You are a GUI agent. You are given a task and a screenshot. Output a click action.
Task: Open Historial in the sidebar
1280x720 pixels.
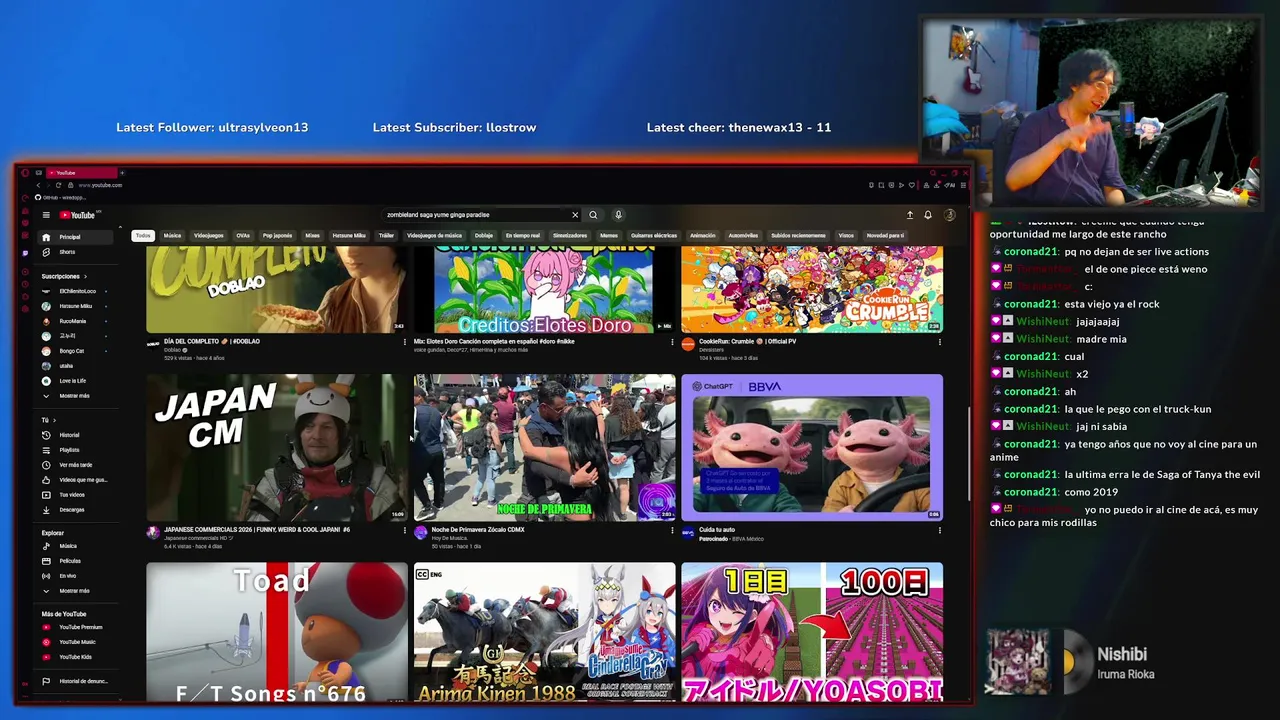tap(76, 435)
